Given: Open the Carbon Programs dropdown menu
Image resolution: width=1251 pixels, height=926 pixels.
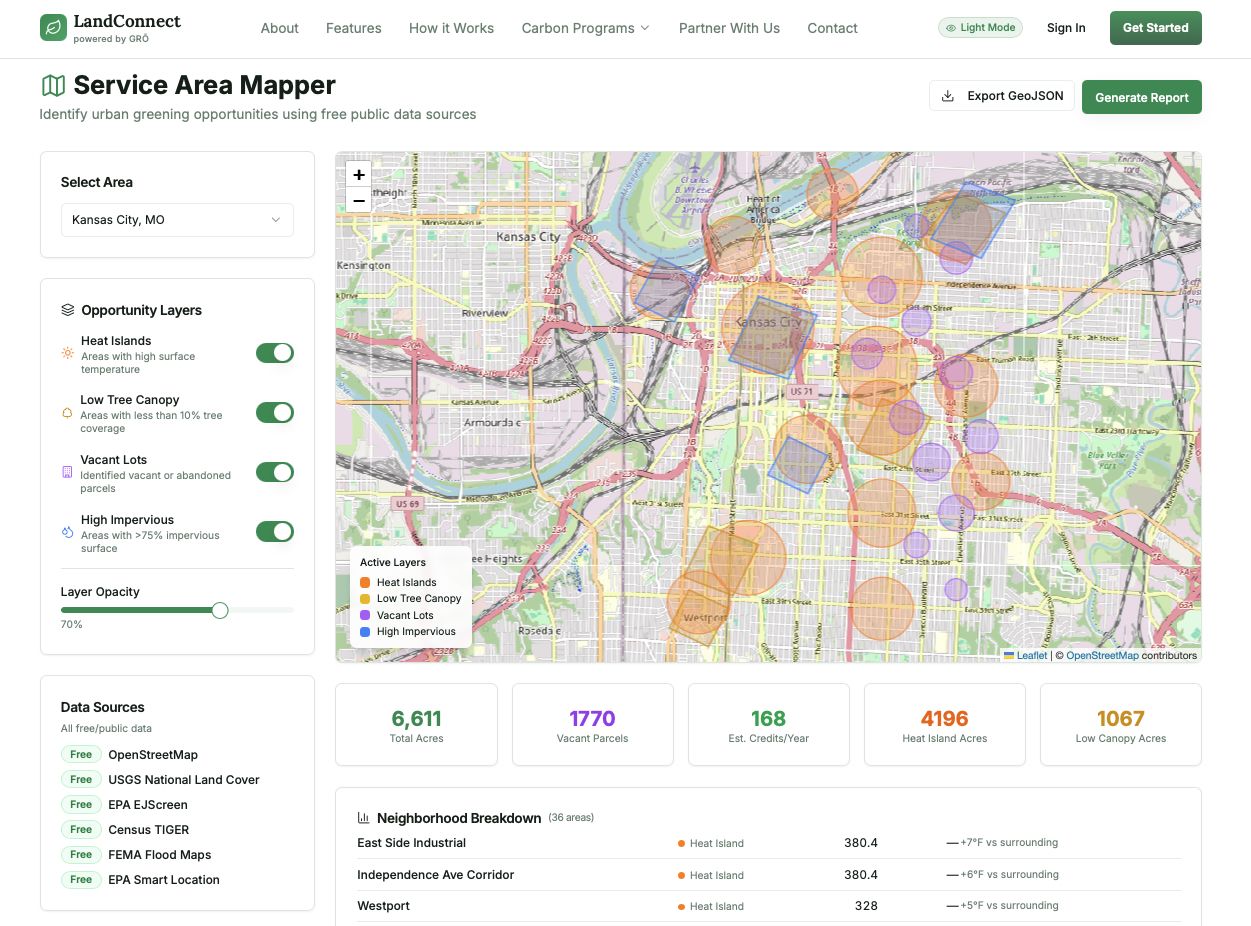Looking at the screenshot, I should (585, 28).
